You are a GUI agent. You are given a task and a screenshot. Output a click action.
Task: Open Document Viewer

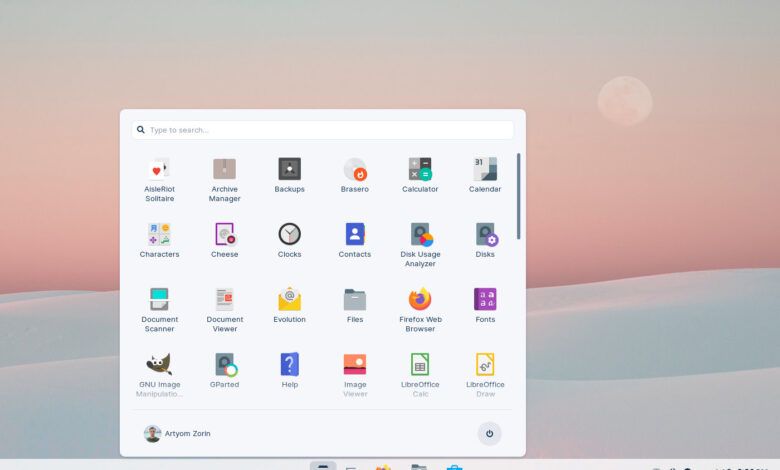(x=224, y=309)
